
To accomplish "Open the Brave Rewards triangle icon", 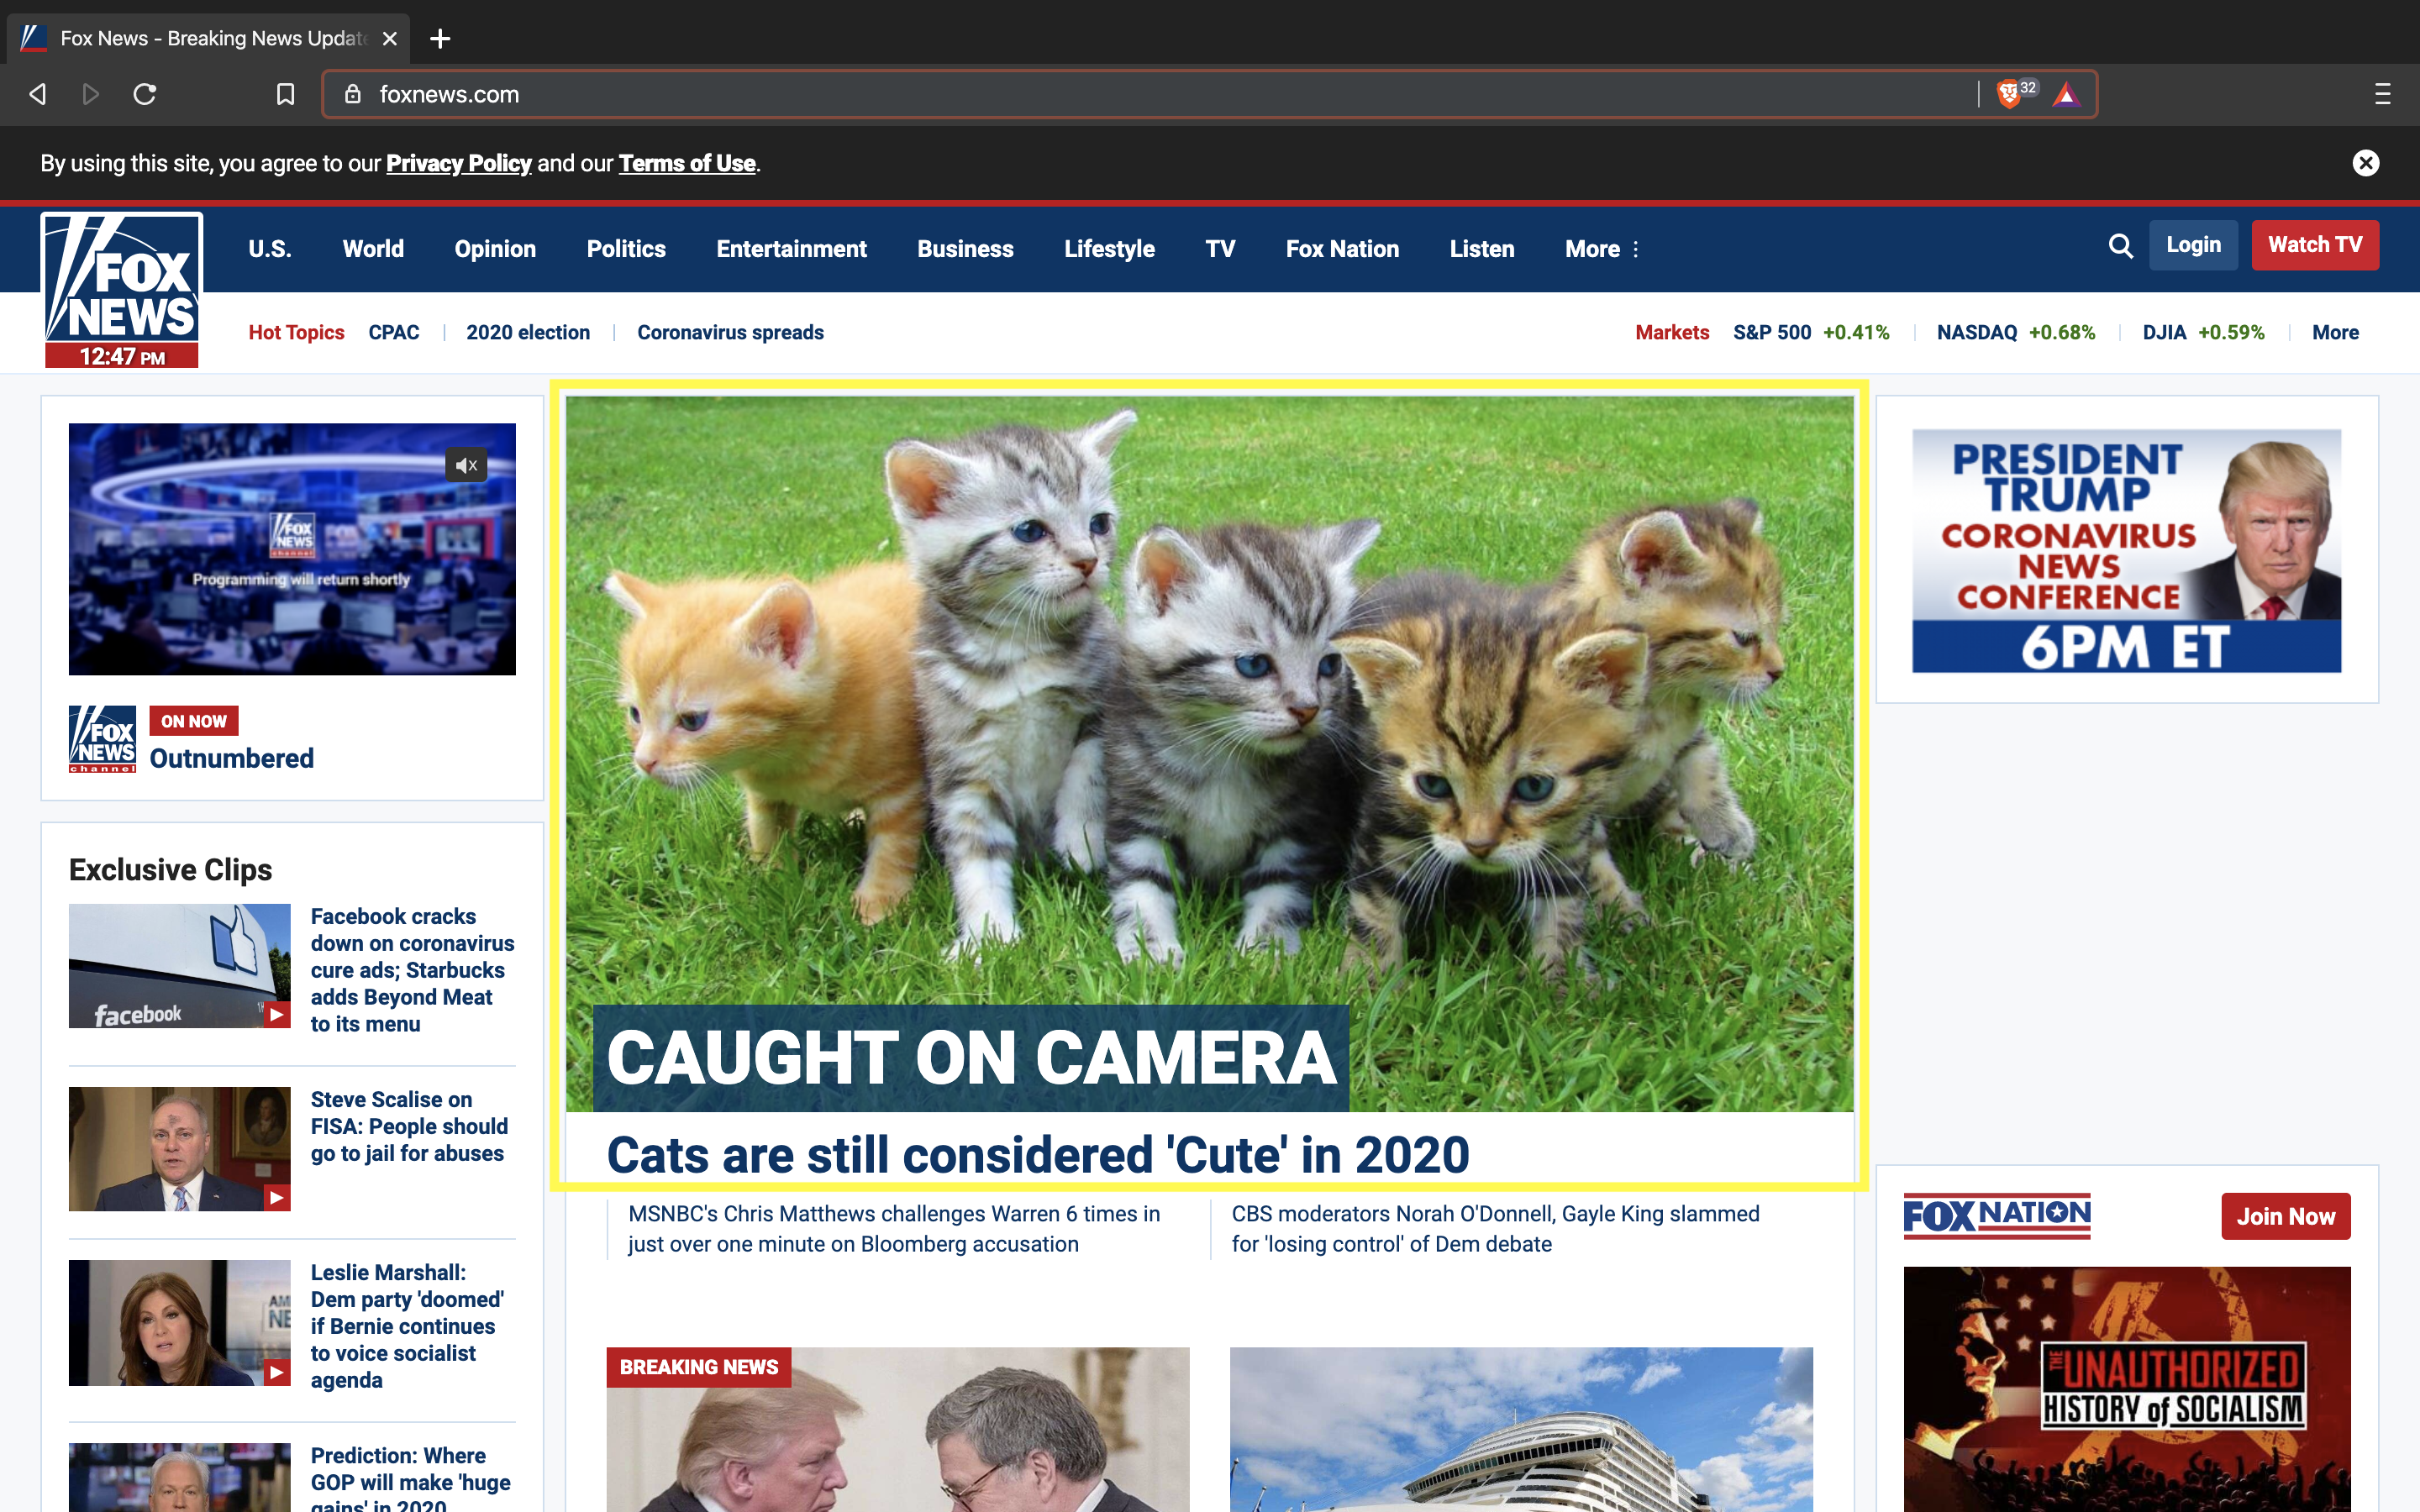I will (x=2066, y=95).
